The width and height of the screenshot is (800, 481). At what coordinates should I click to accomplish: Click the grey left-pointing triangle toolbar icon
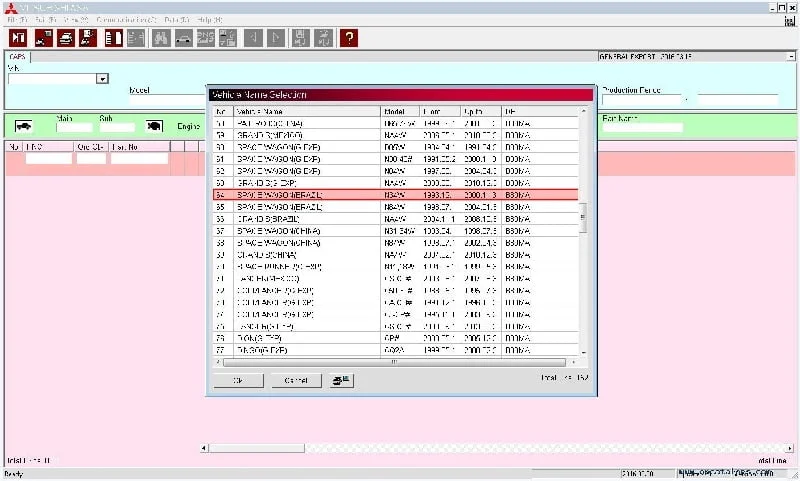pyautogui.click(x=253, y=38)
